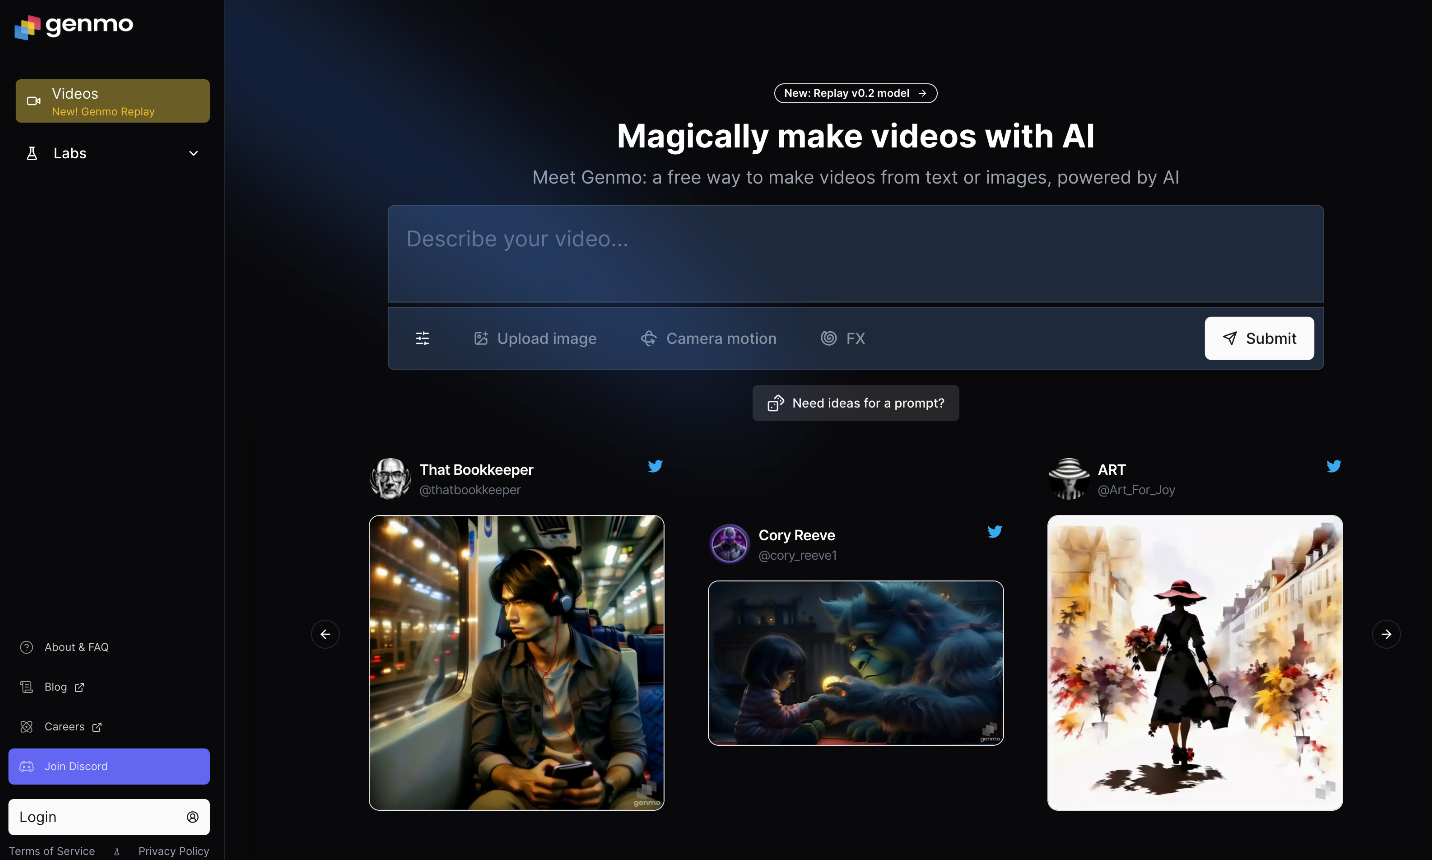This screenshot has width=1432, height=860.
Task: Open the Camera motion options
Action: [x=709, y=339]
